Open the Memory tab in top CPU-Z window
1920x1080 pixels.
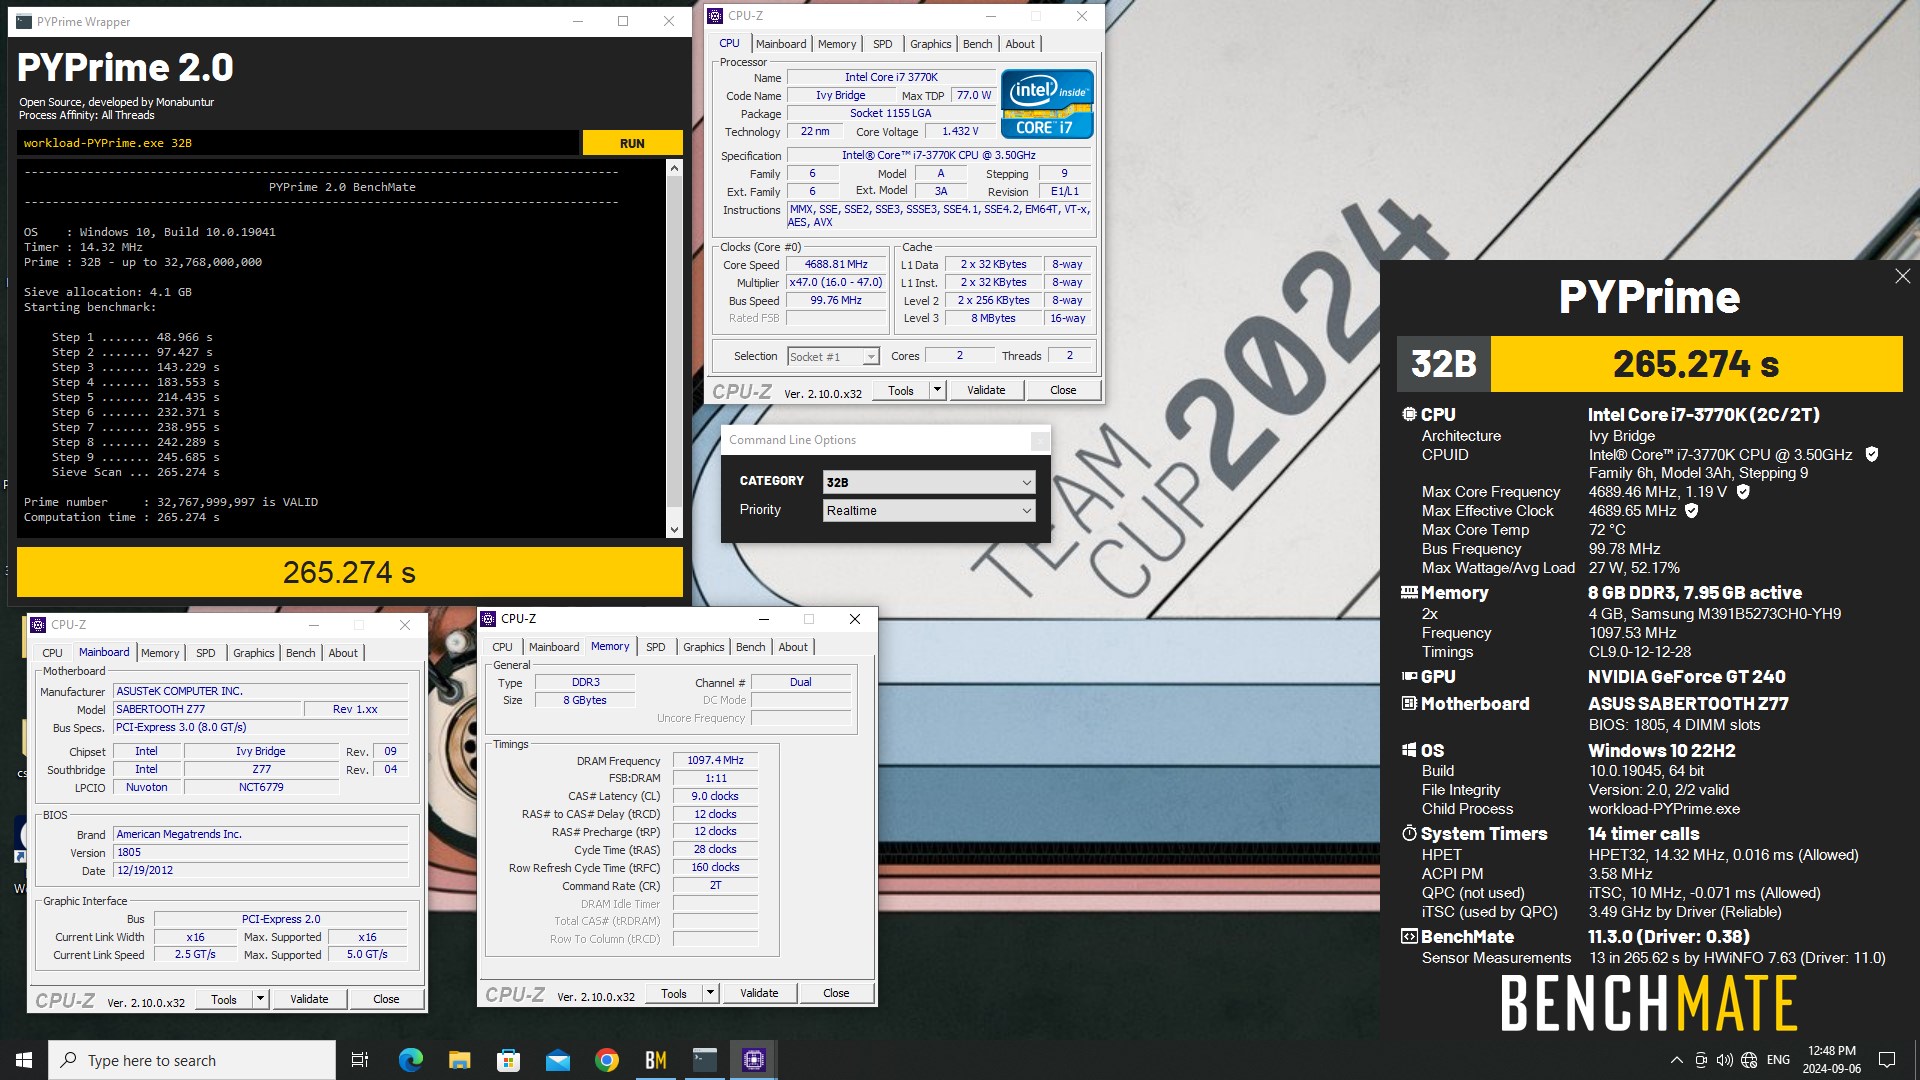(837, 44)
